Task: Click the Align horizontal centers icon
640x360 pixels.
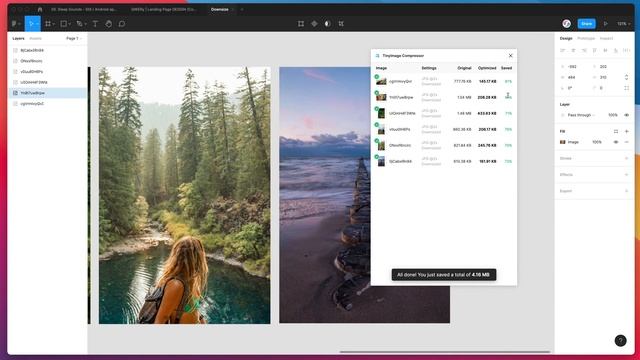Action: click(573, 50)
